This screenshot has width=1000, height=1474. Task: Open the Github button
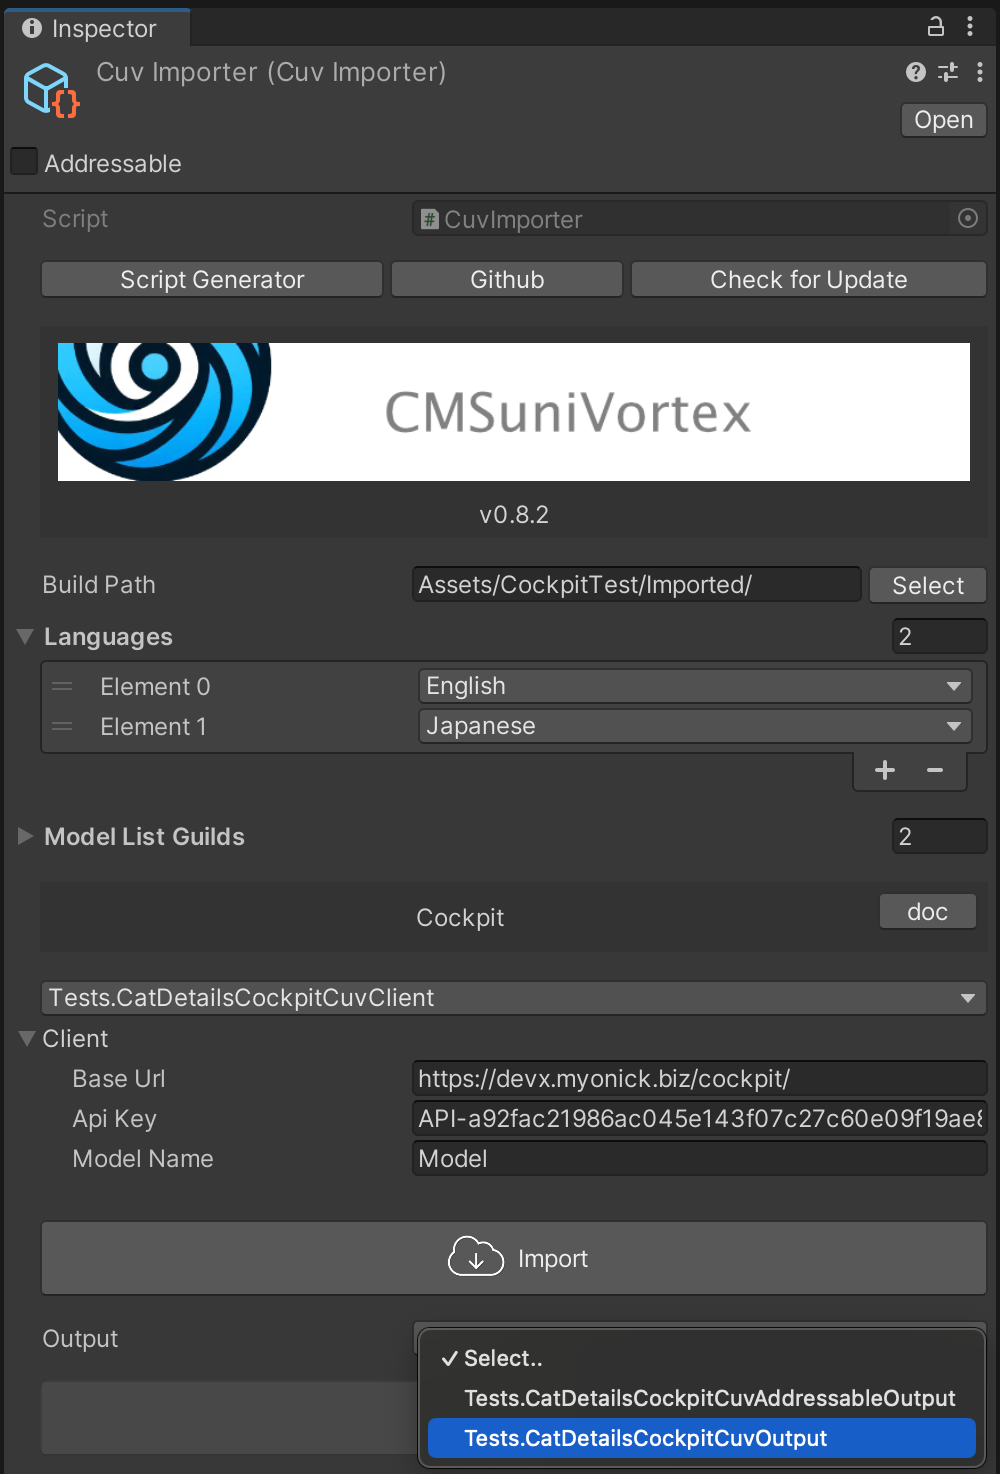click(507, 280)
